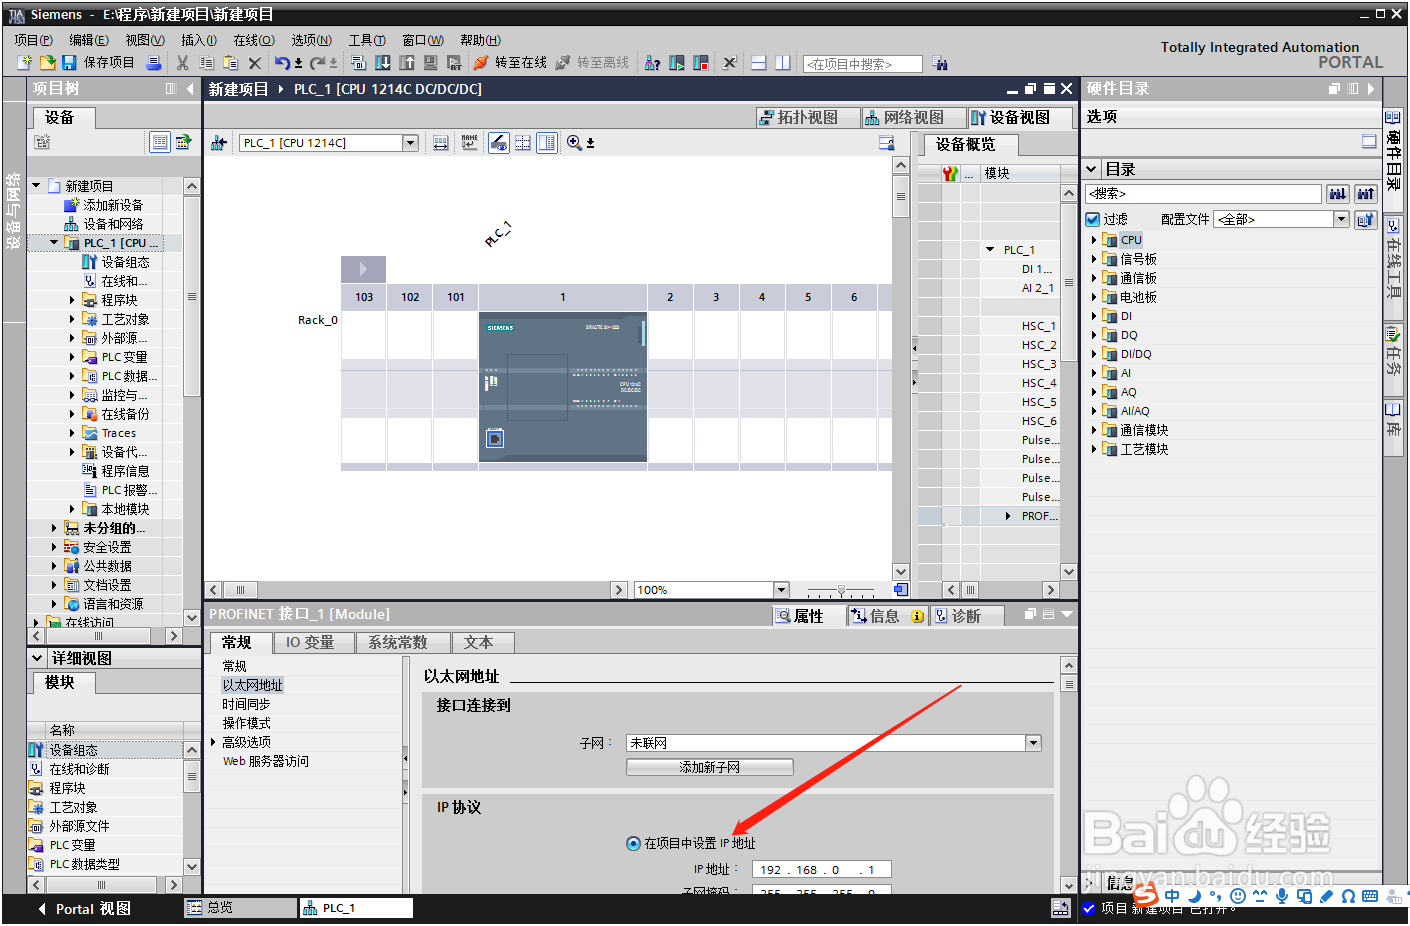Split the editor area vertically
This screenshot has height=926, width=1410.
[x=783, y=63]
